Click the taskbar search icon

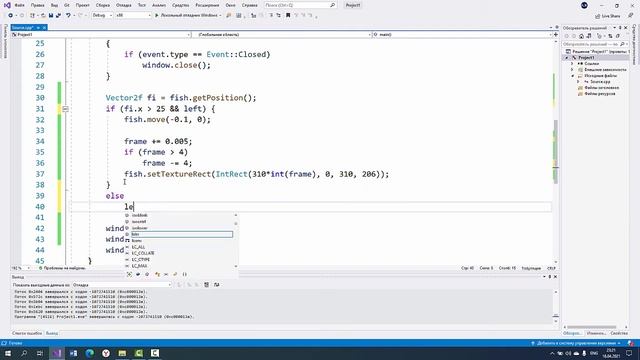[x=24, y=353]
